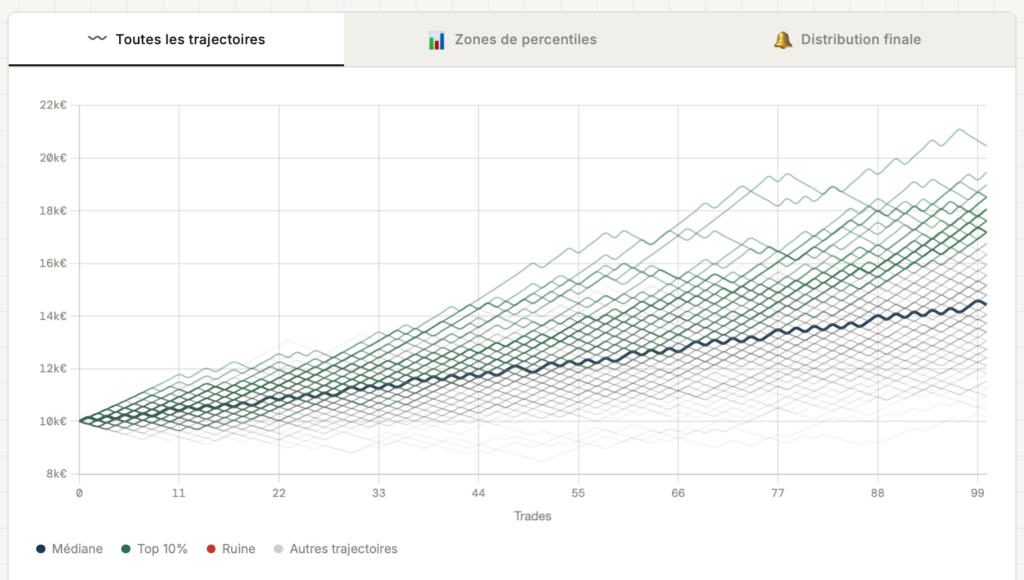This screenshot has width=1024, height=580.
Task: Select the "Distribution finale" tab text
Action: (861, 40)
